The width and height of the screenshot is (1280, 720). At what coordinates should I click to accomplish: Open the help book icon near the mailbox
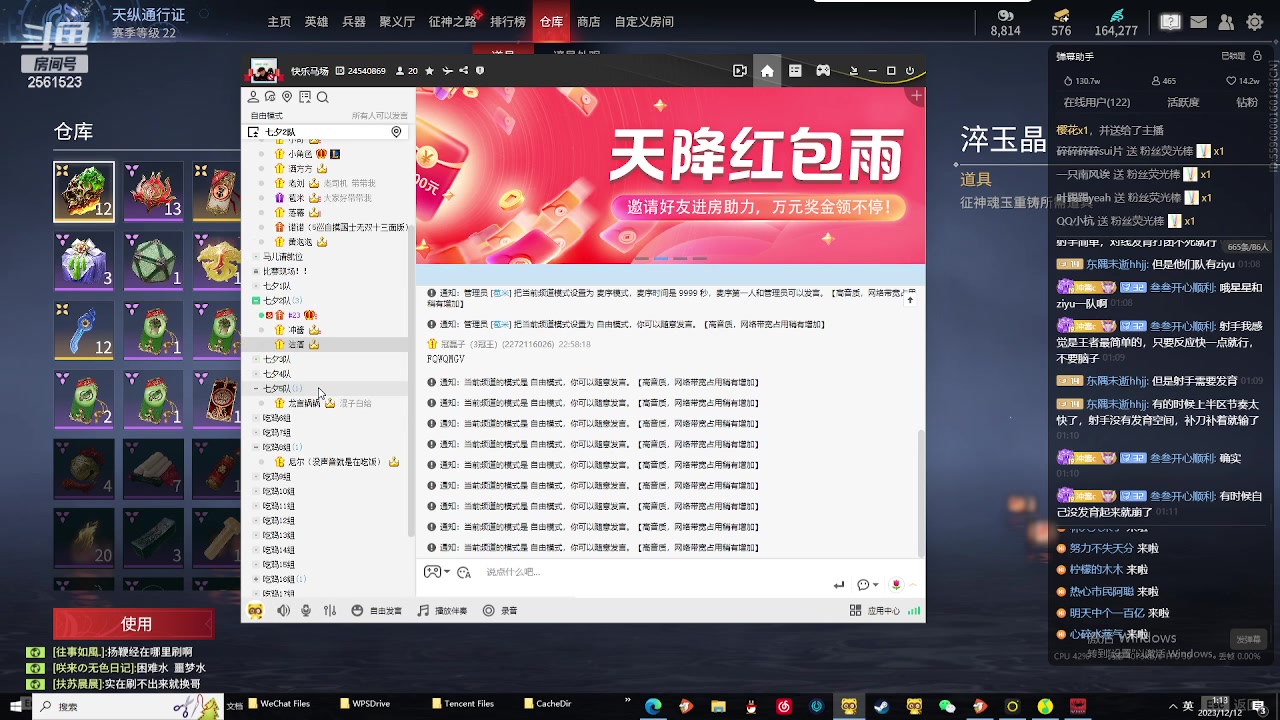pos(1170,21)
